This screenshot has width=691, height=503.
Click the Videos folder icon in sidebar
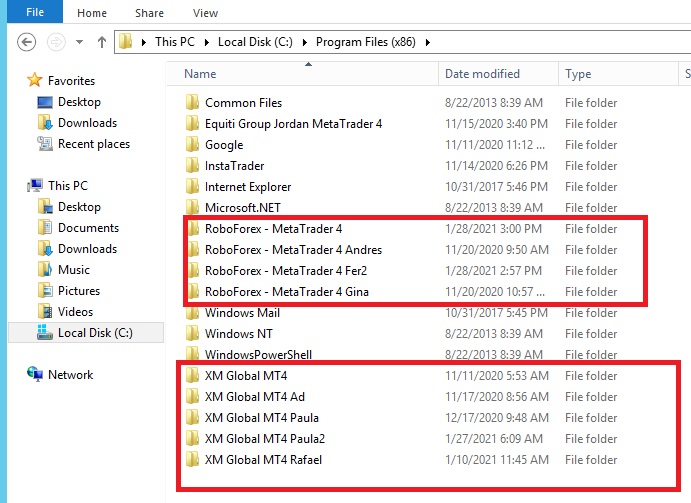click(45, 312)
